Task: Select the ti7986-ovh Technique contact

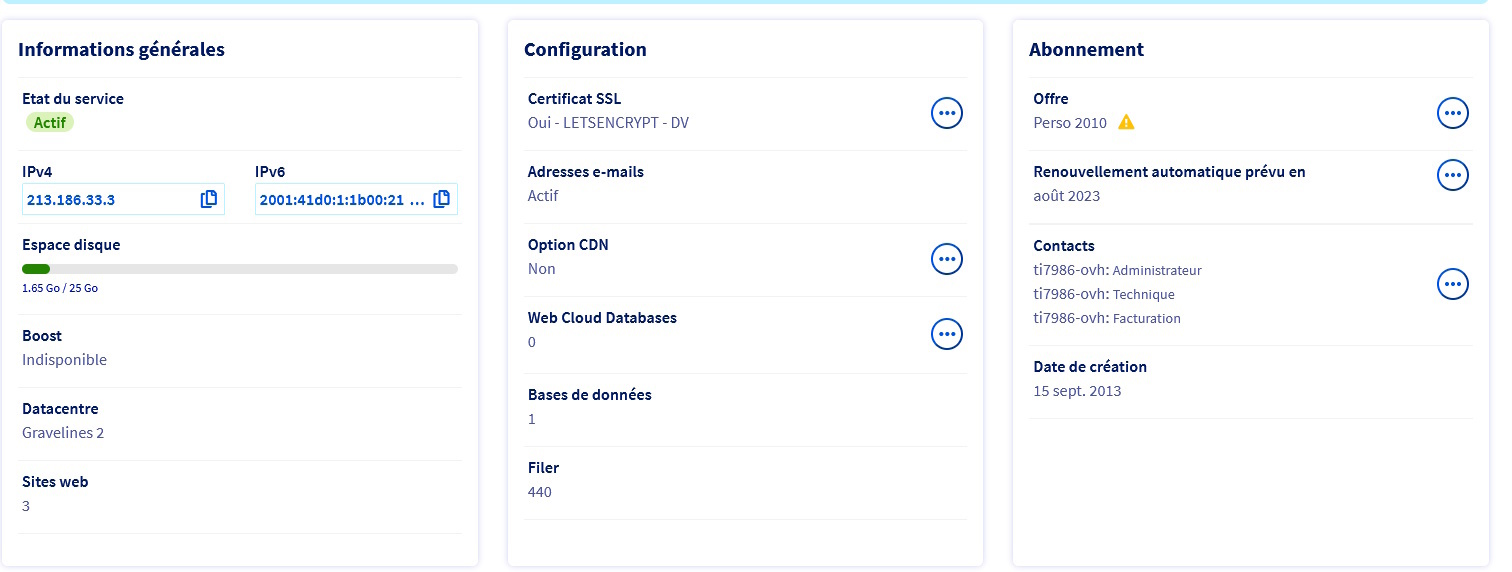Action: pos(1103,294)
